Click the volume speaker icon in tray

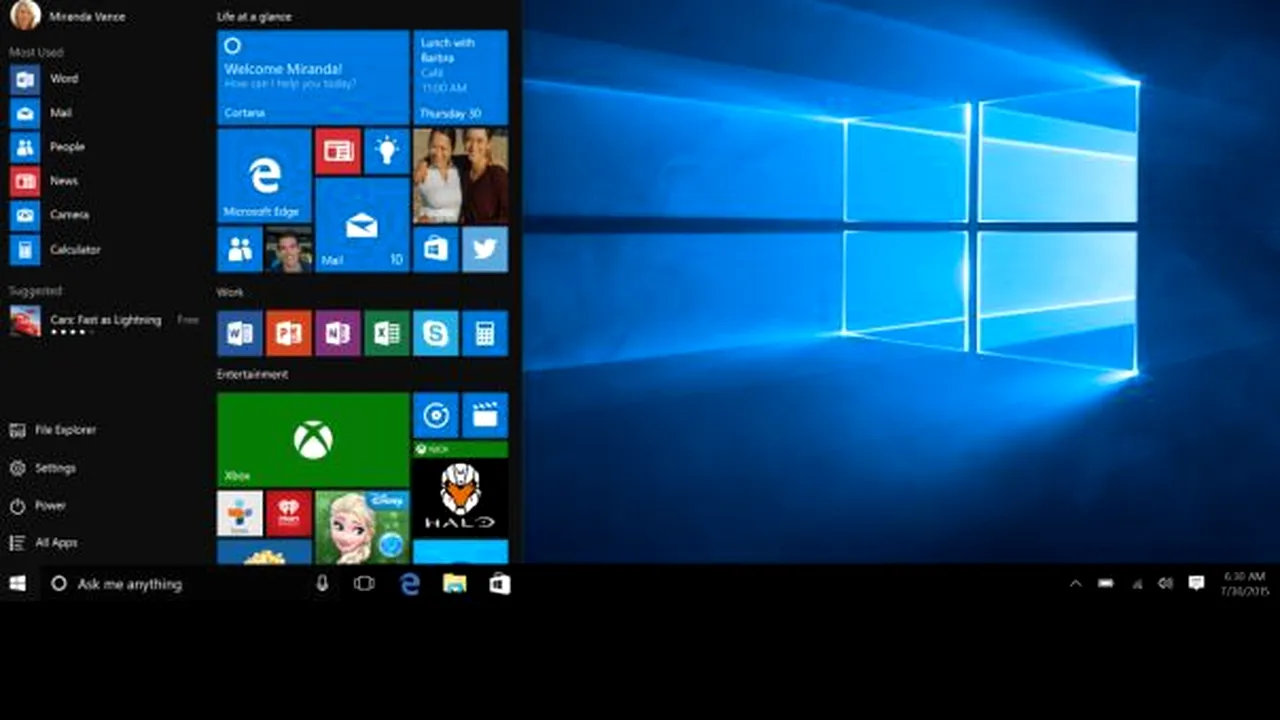[x=1165, y=584]
